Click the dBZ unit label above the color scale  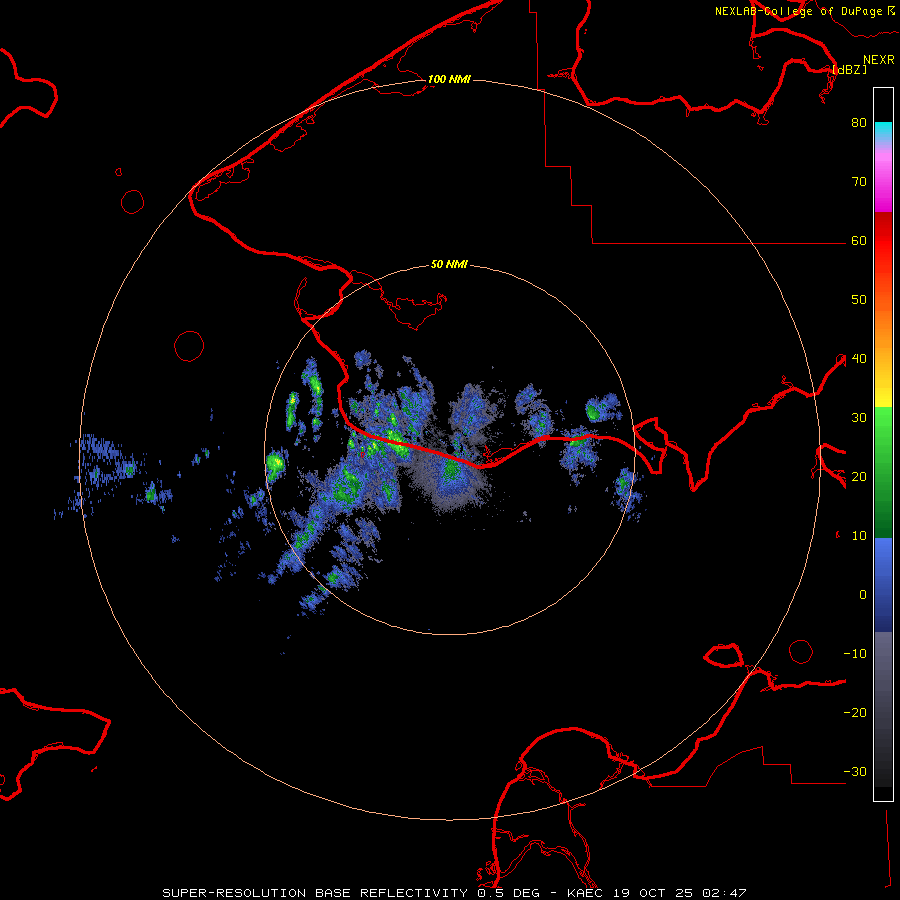(x=850, y=69)
